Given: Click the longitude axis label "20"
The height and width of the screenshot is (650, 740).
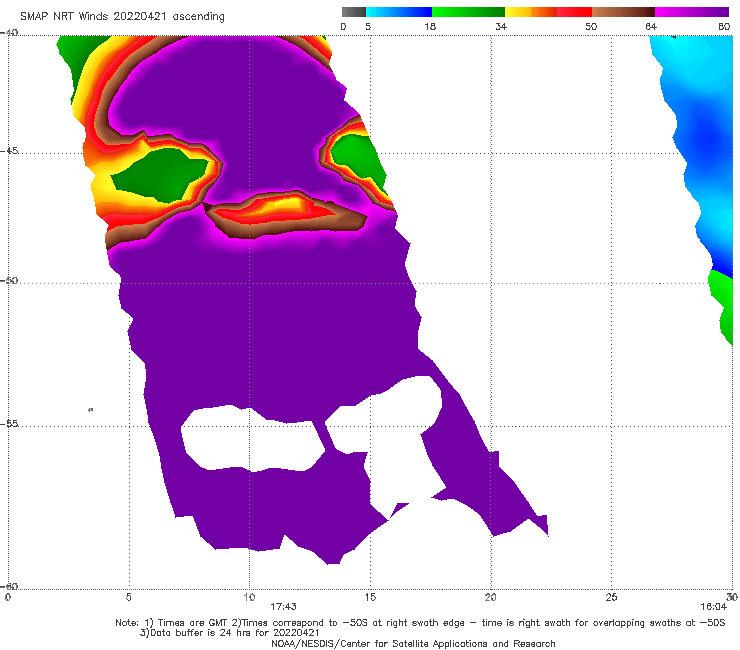Looking at the screenshot, I should click(491, 597).
